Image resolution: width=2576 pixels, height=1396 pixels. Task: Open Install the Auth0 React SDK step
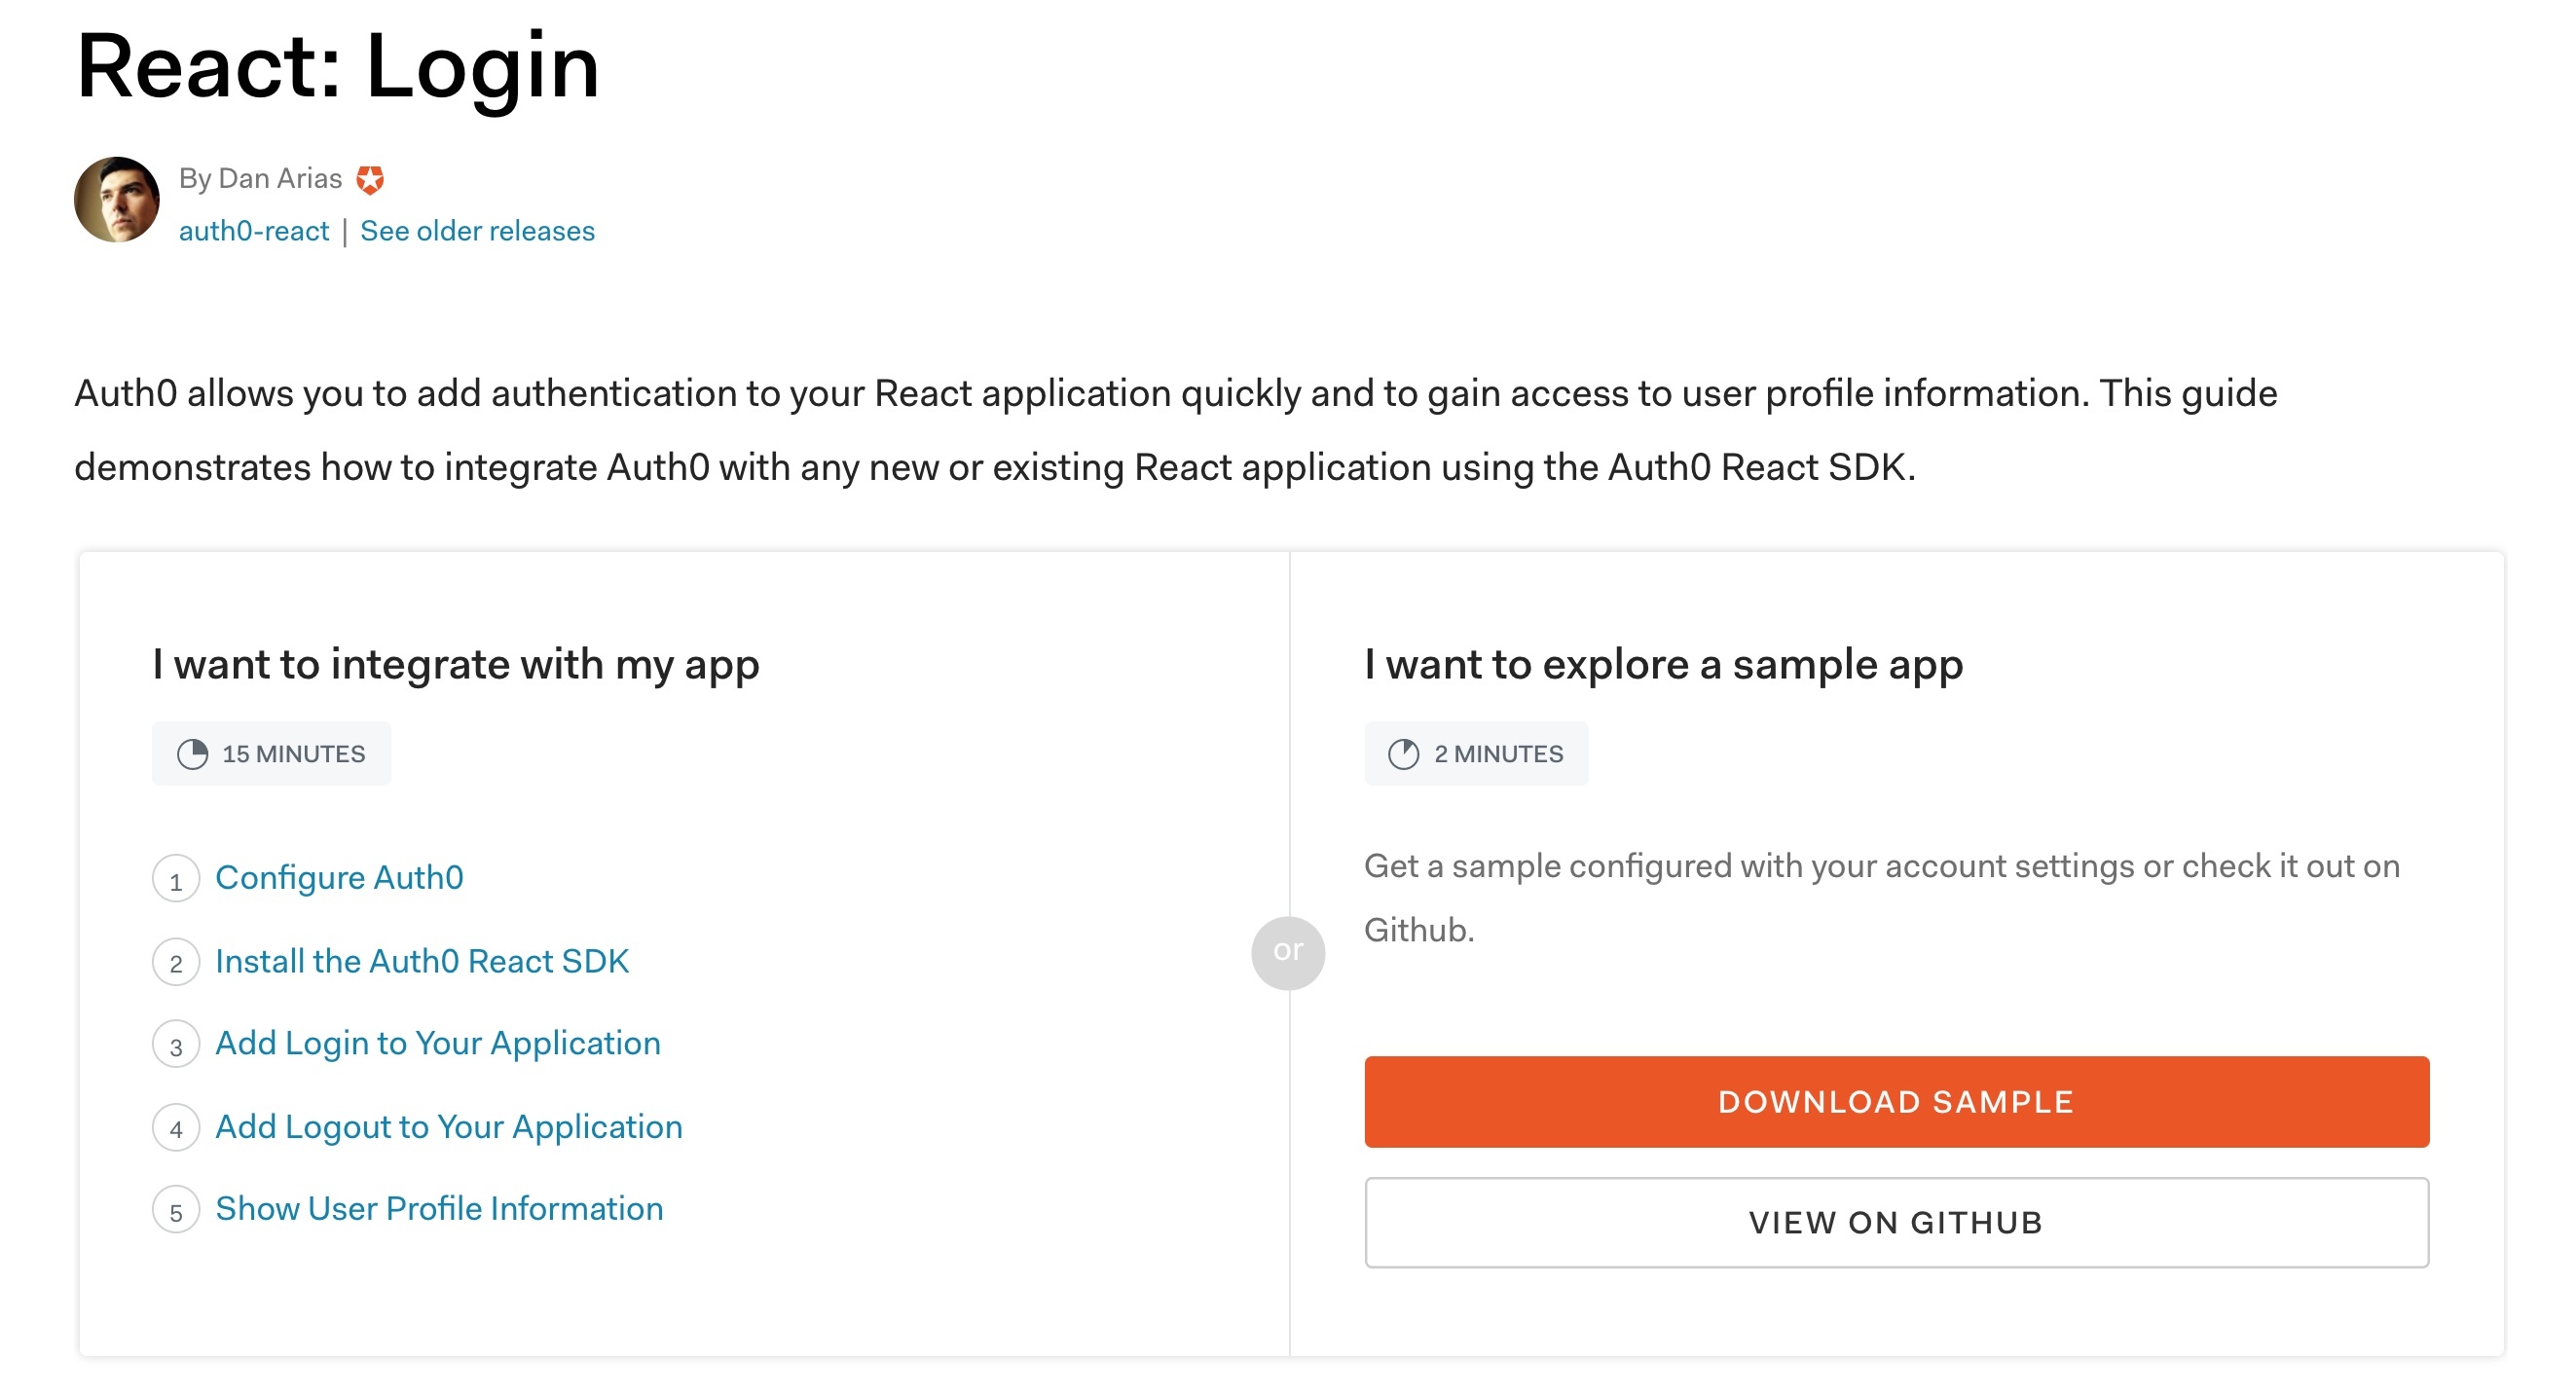coord(422,961)
